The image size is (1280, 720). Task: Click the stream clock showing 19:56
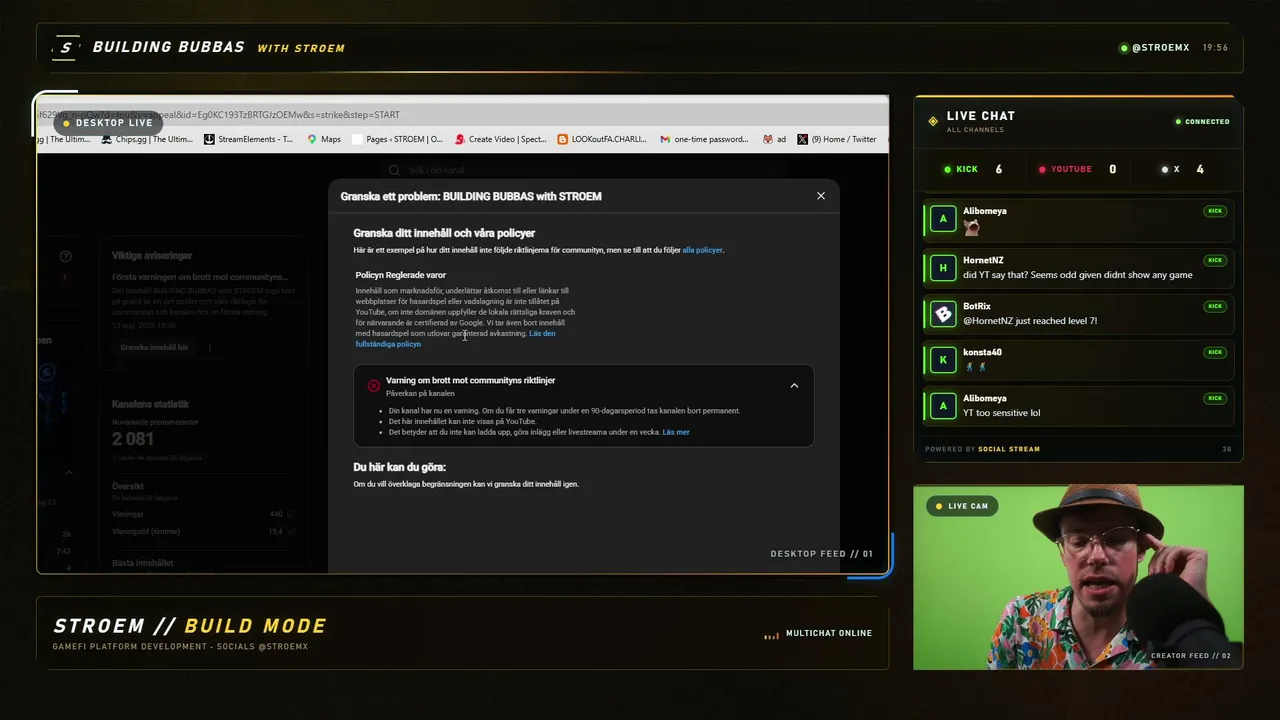coord(1215,48)
